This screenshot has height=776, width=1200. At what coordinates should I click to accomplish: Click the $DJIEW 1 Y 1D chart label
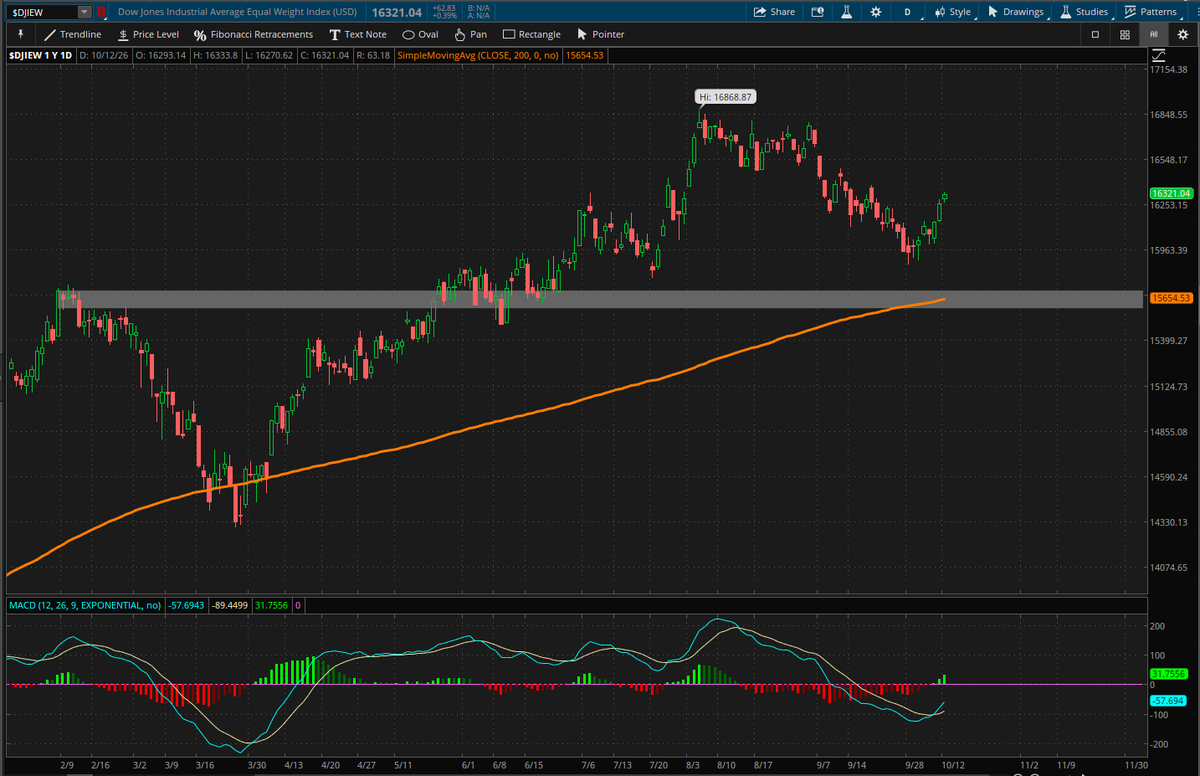pyautogui.click(x=40, y=56)
